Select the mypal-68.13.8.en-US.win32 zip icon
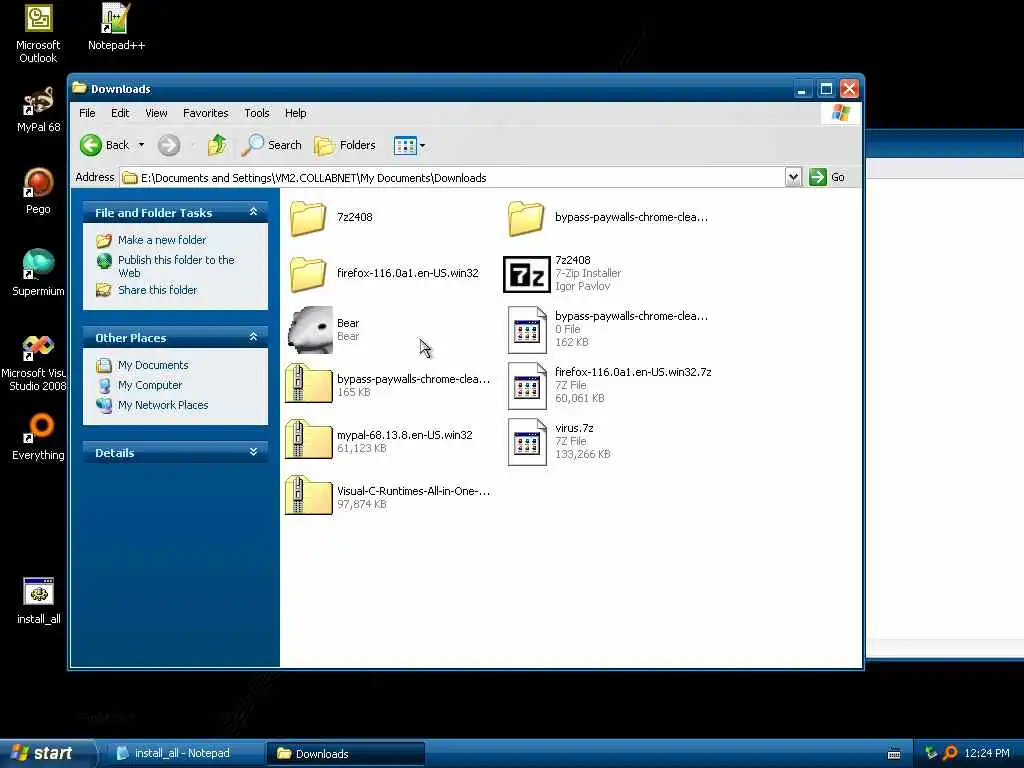This screenshot has height=768, width=1024. [x=308, y=441]
